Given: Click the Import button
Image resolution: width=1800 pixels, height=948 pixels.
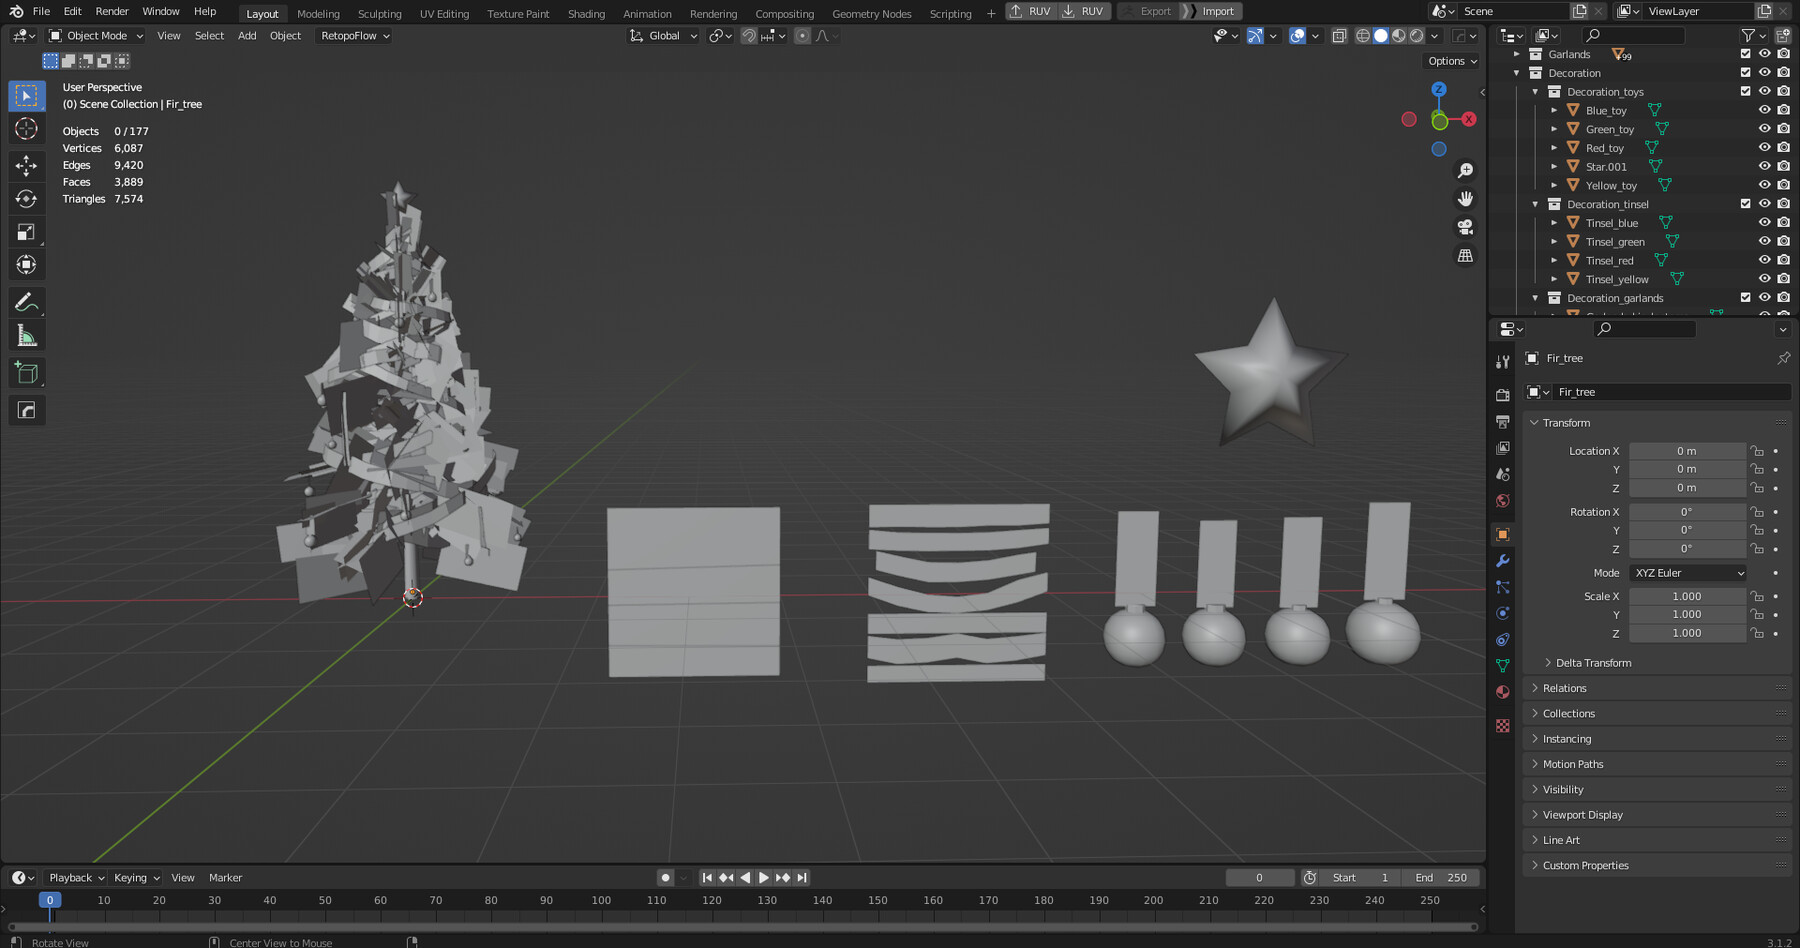Looking at the screenshot, I should pos(1217,11).
